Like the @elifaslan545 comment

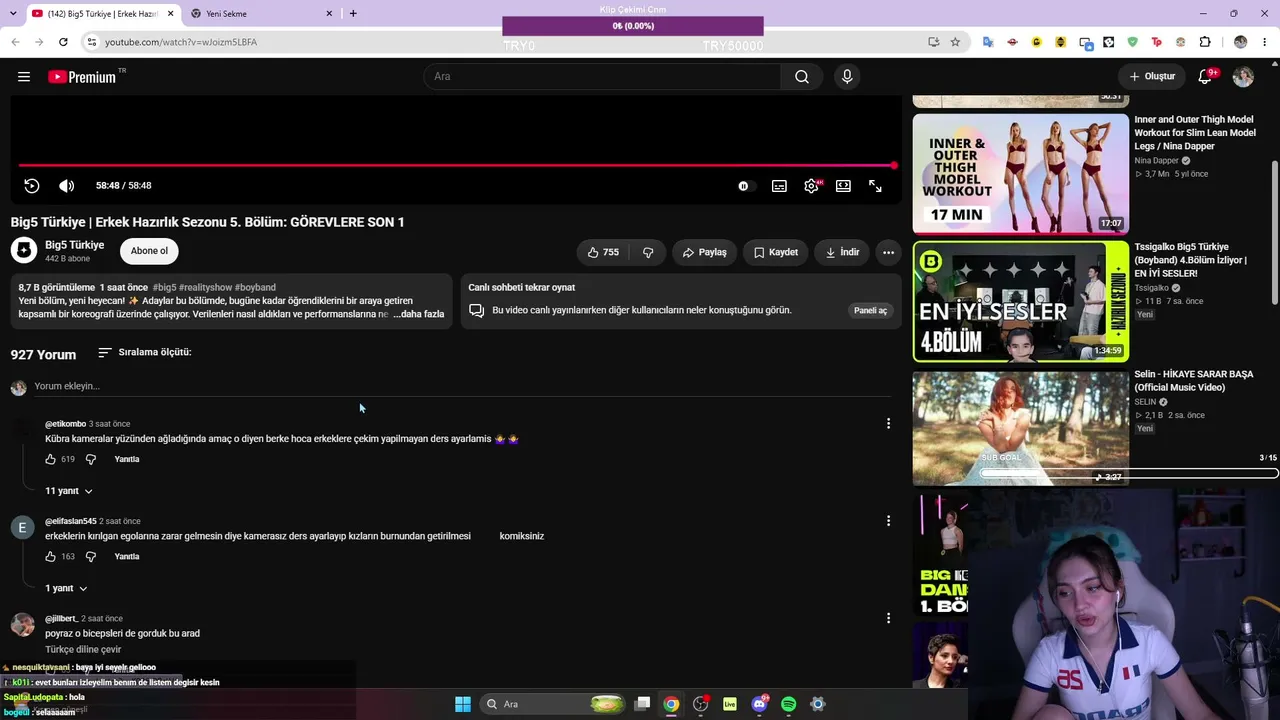[x=51, y=556]
